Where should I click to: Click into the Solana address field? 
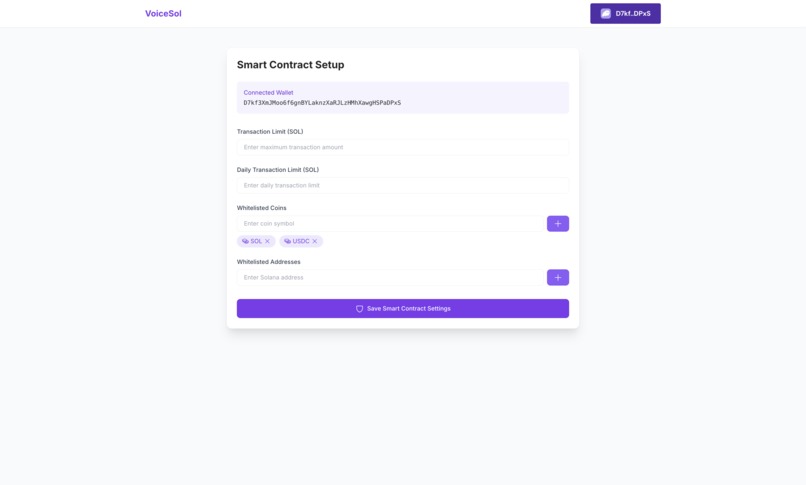(390, 277)
